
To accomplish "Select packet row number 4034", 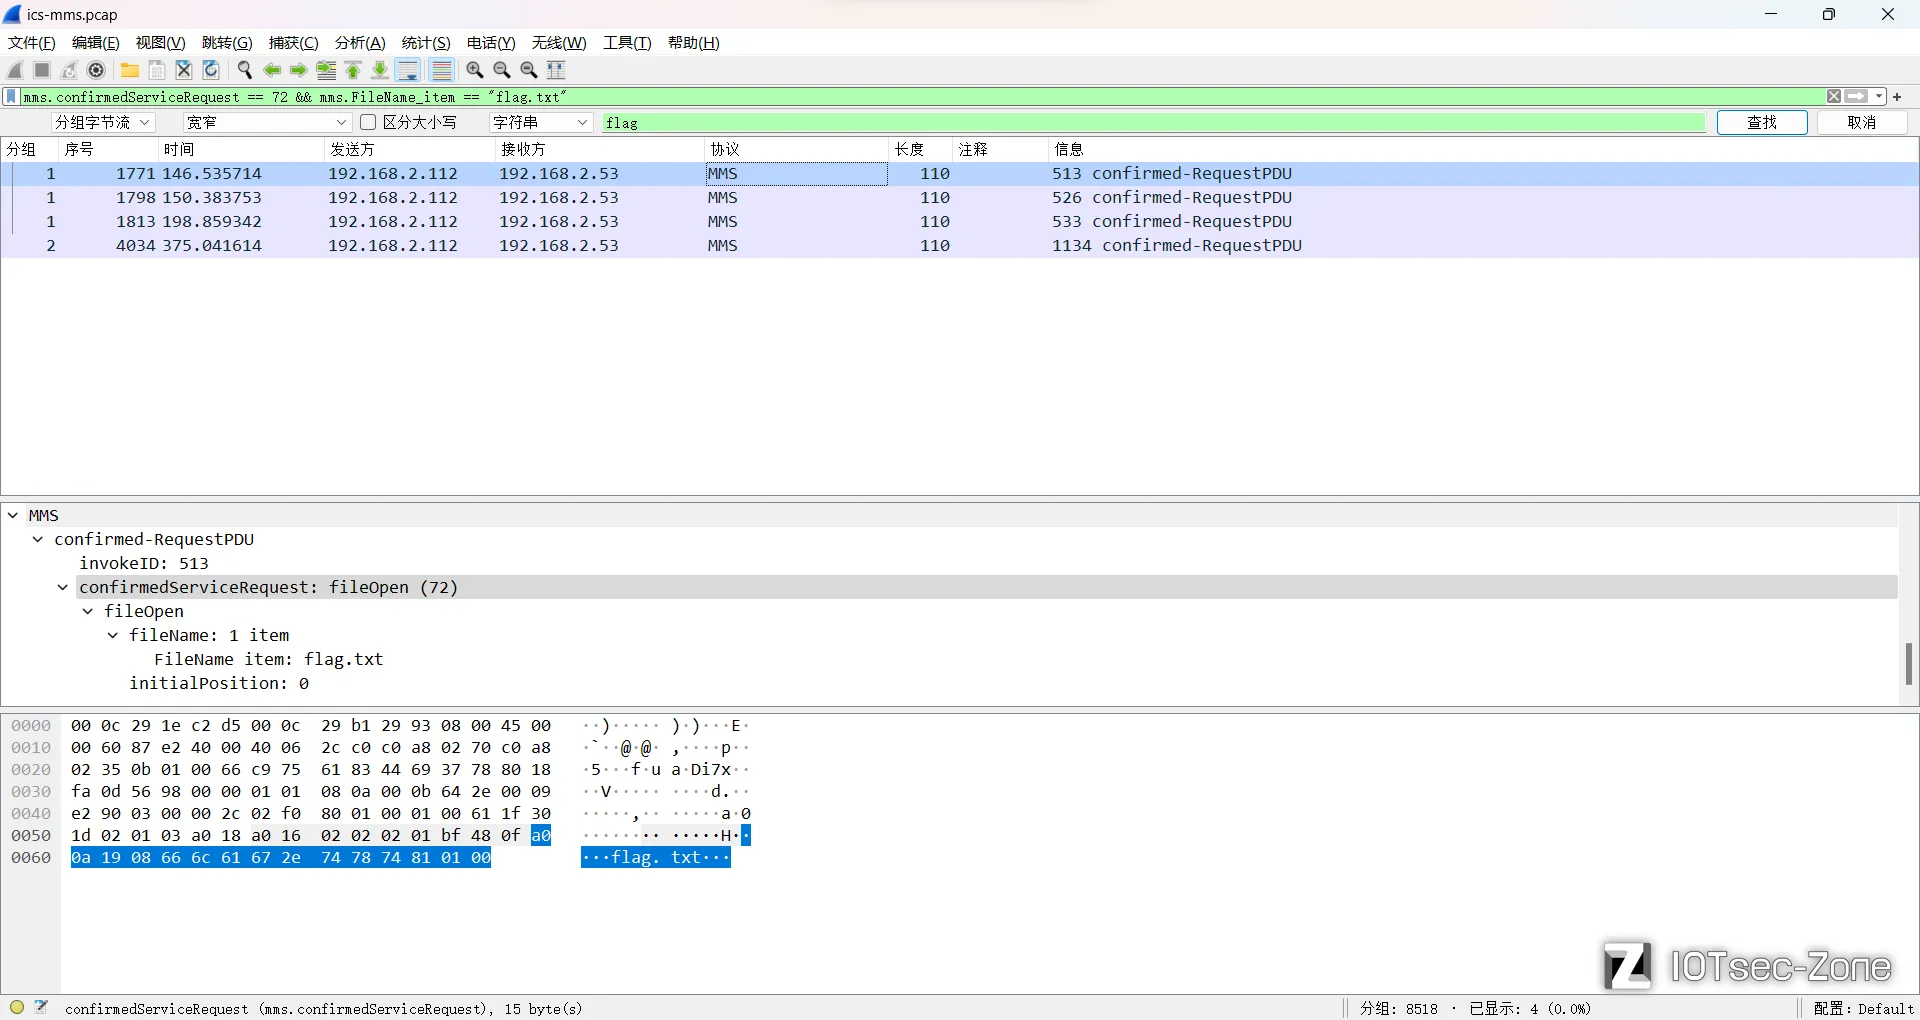I will pyautogui.click(x=960, y=246).
